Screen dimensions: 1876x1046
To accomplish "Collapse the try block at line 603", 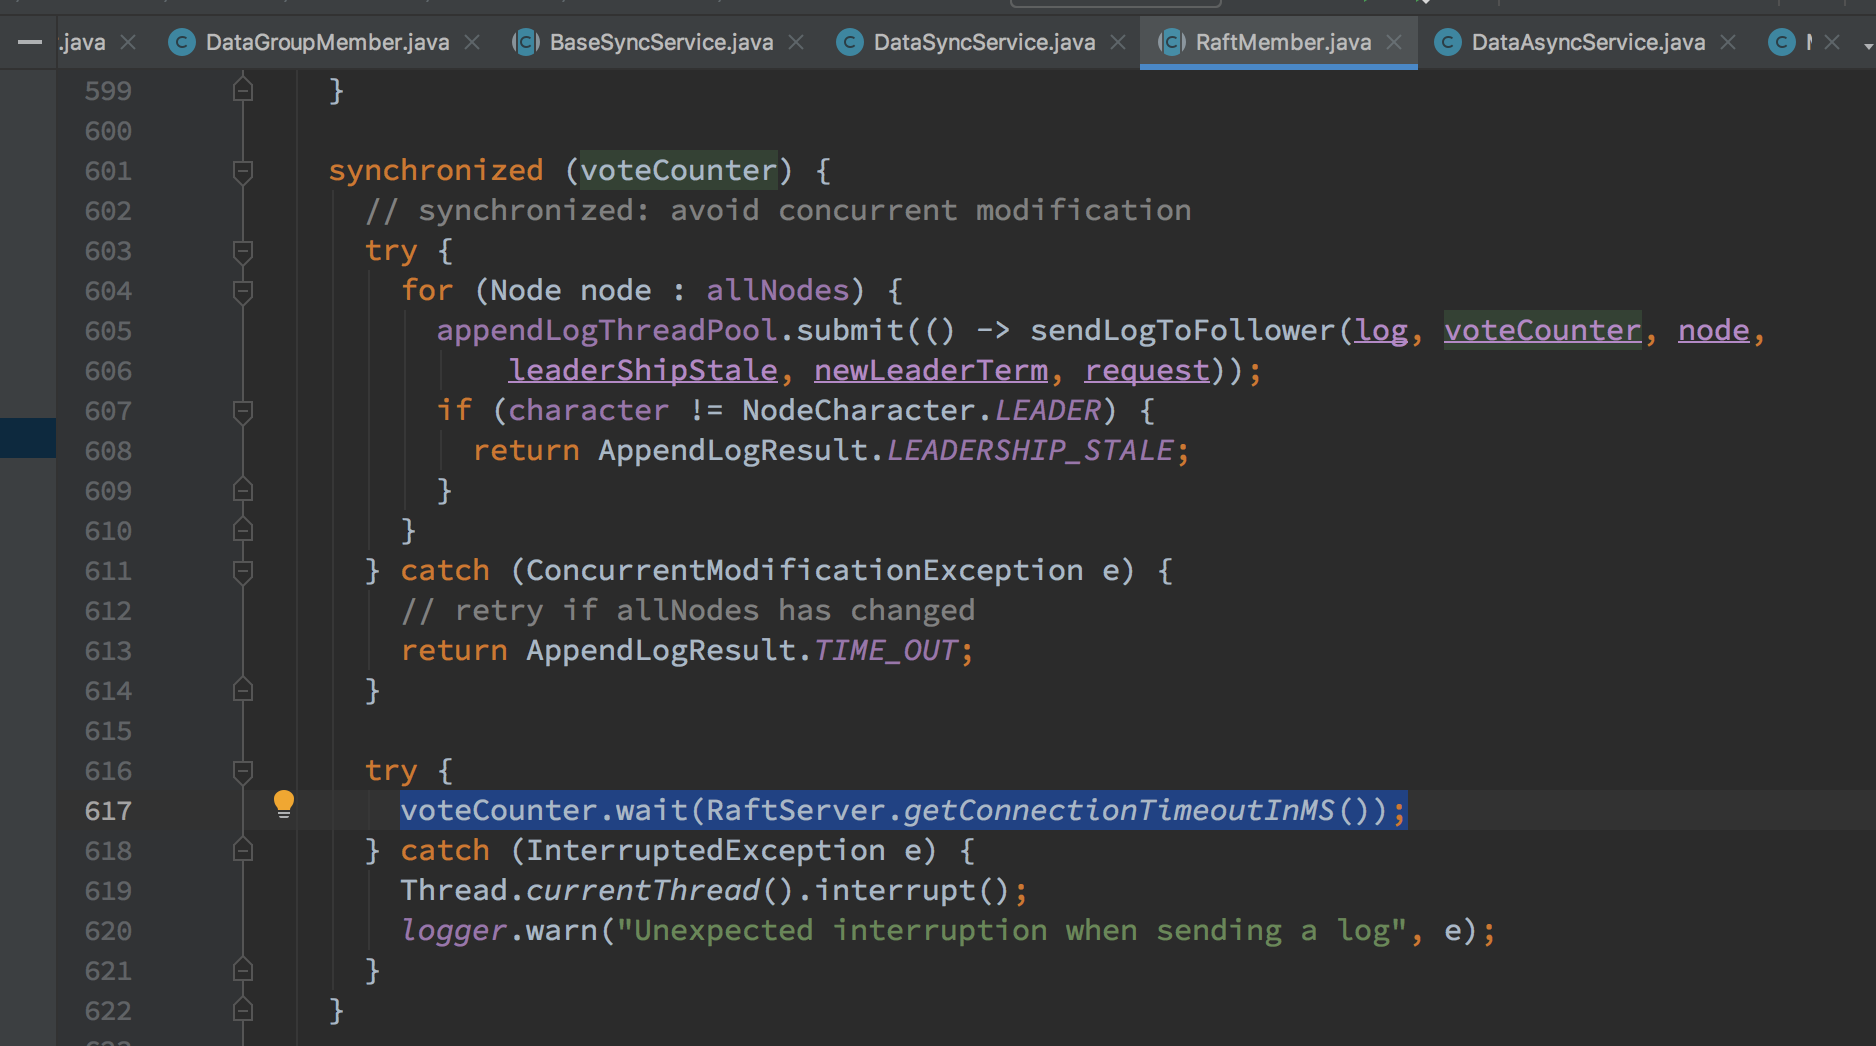I will pyautogui.click(x=243, y=251).
